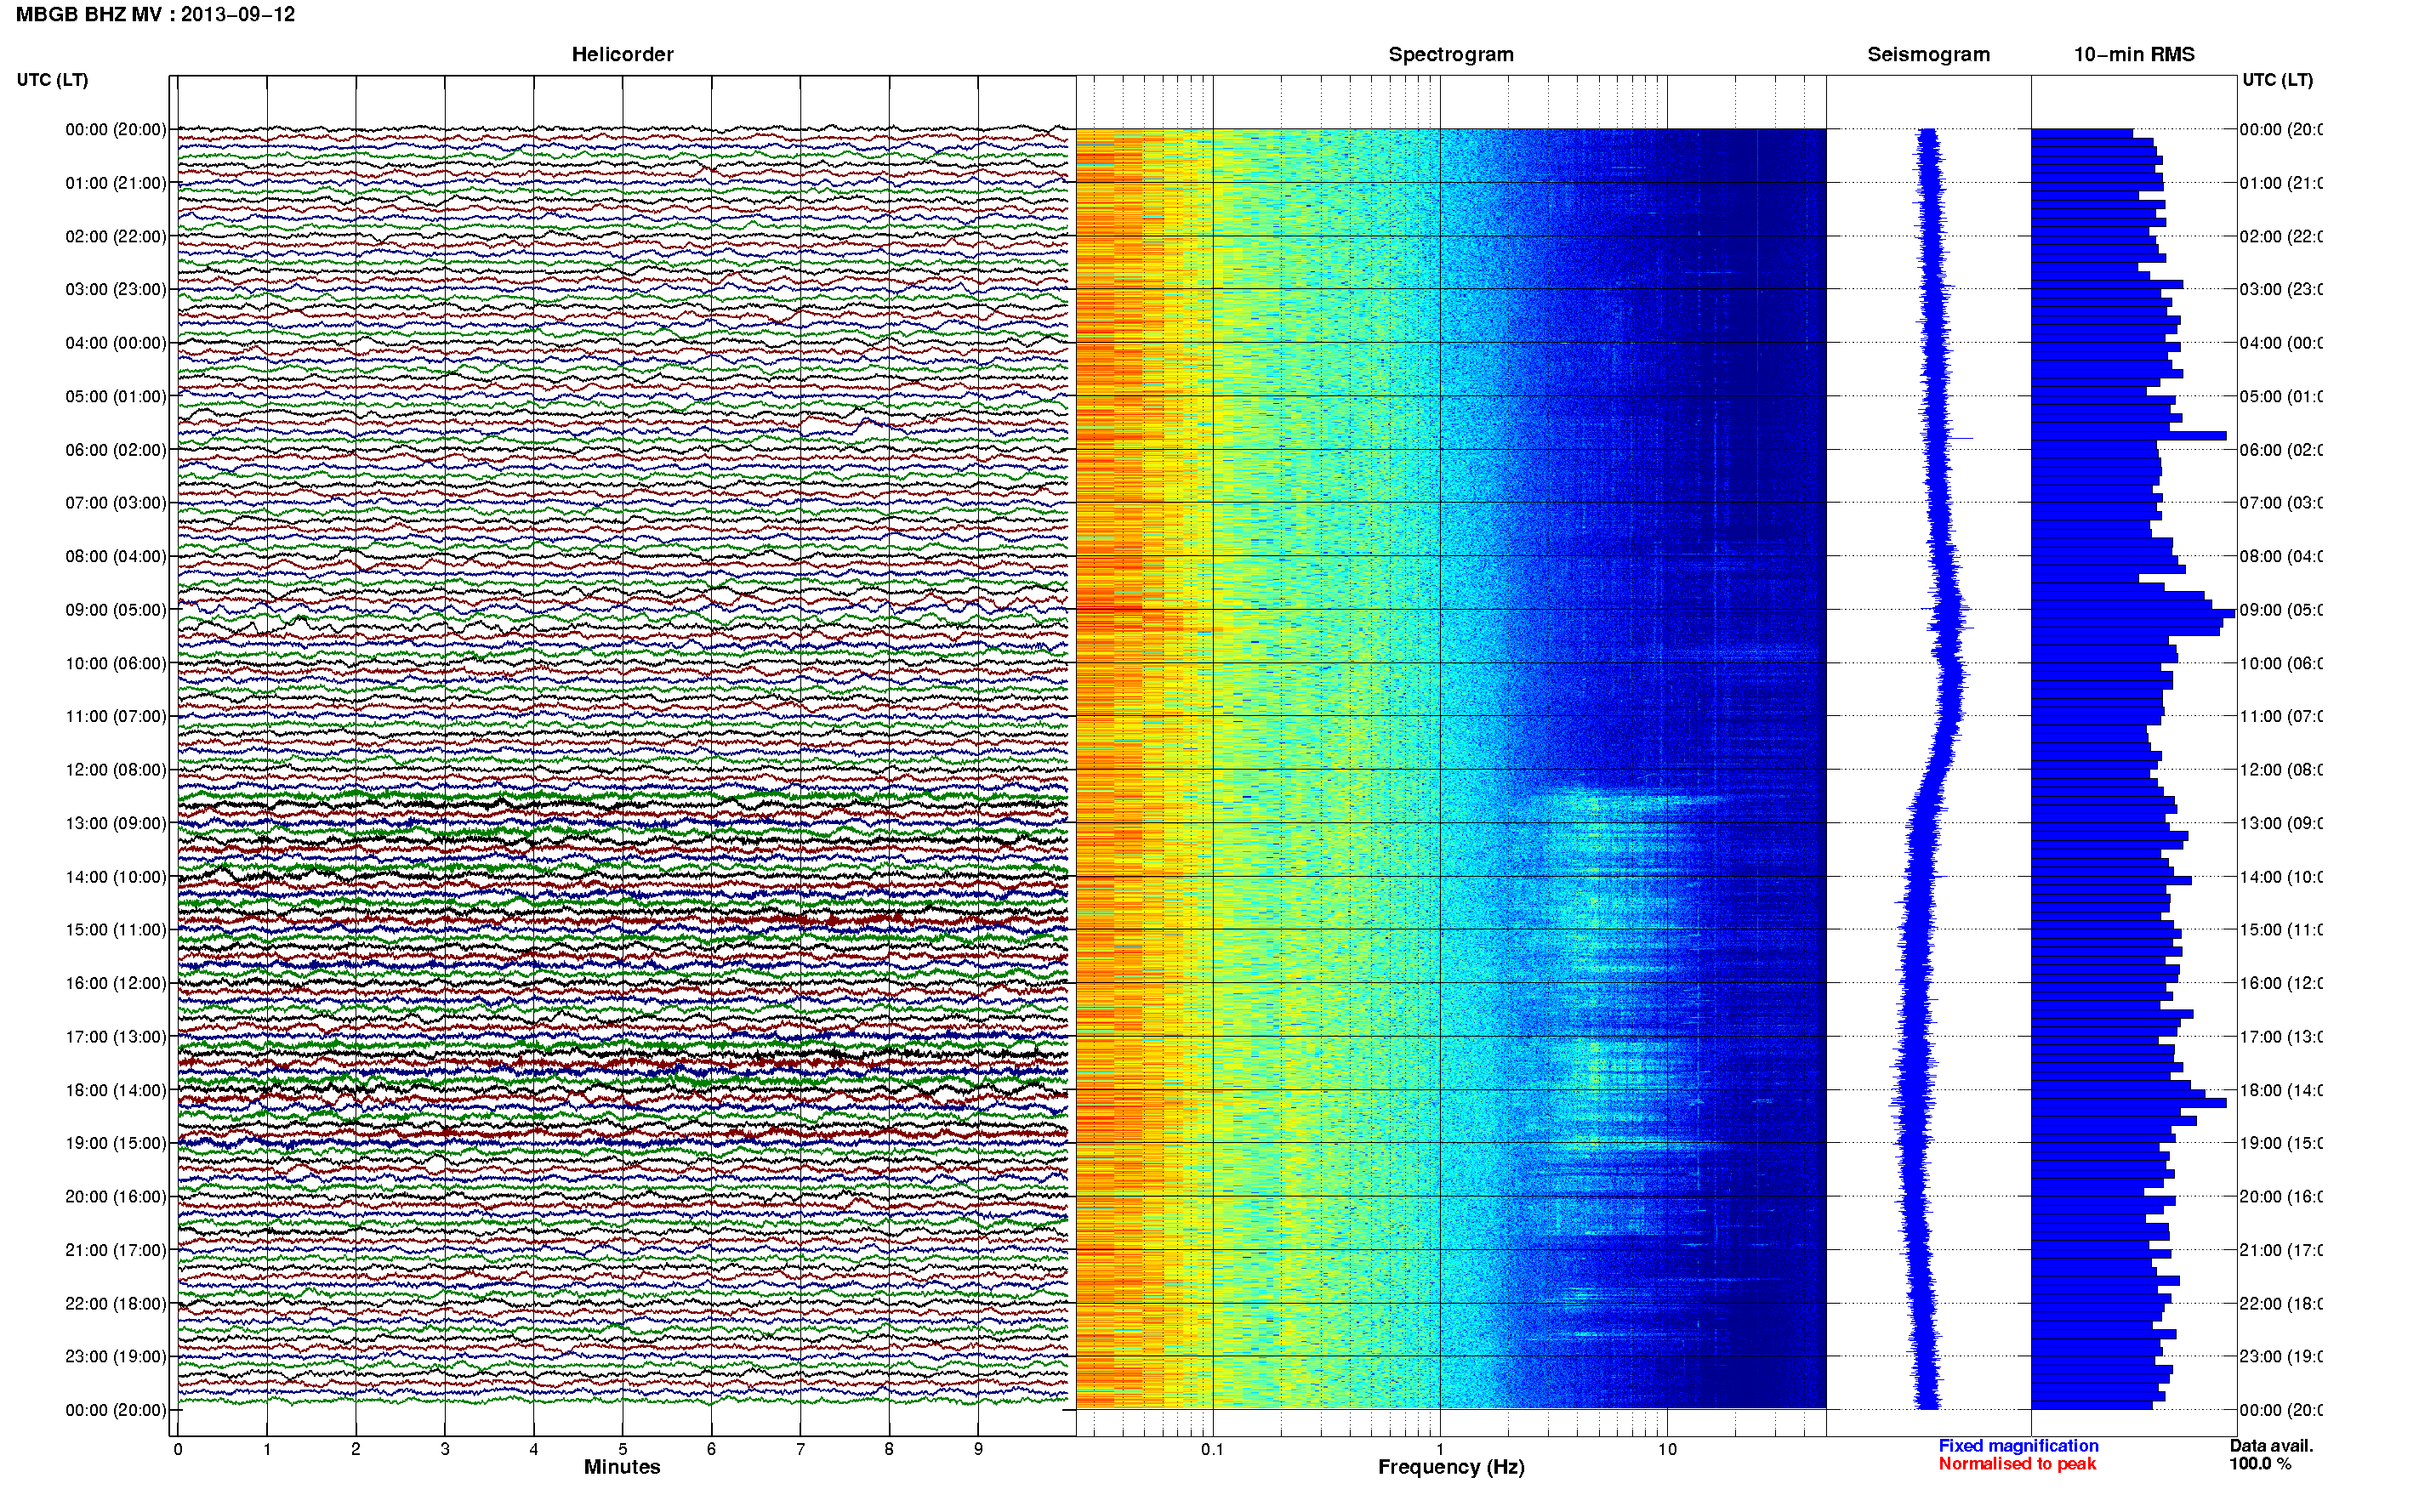The height and width of the screenshot is (1512, 2419).
Task: Click the long RMS bar just before 06:00
Action: tap(2129, 436)
